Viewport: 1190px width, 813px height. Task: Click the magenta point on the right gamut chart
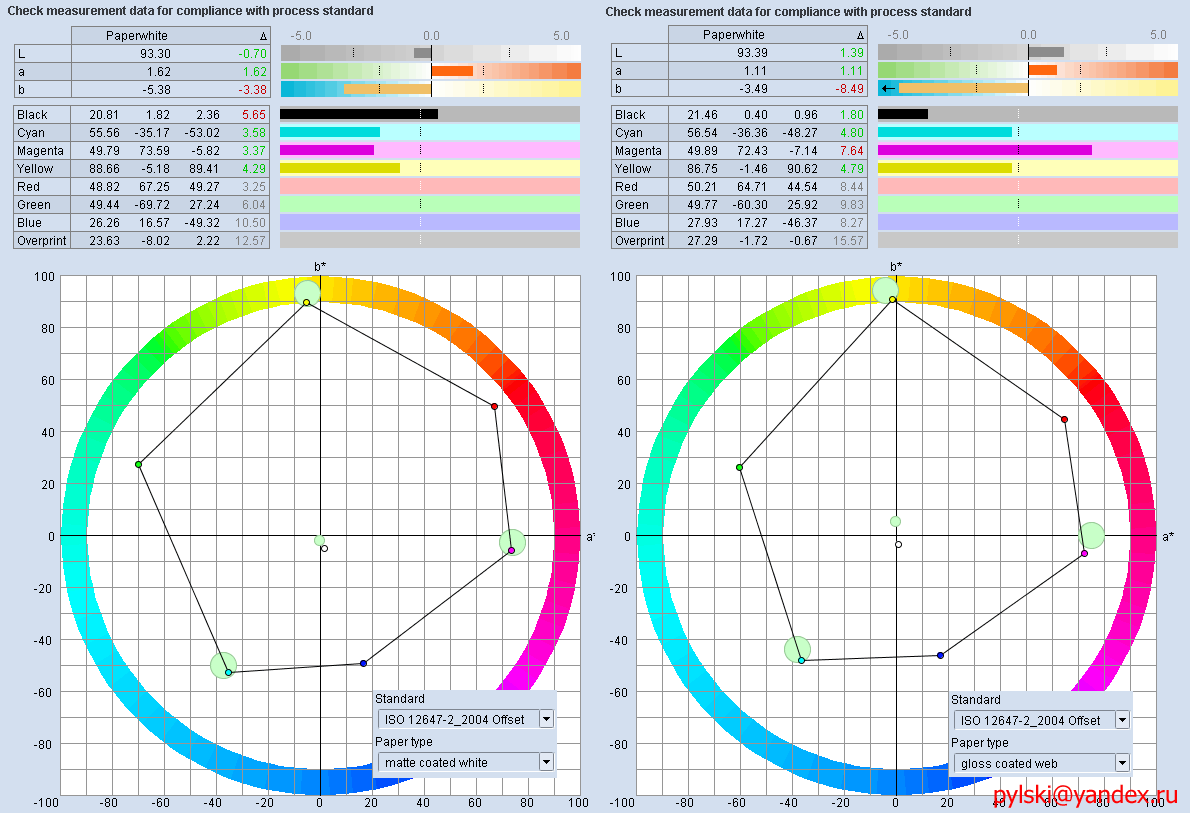pyautogui.click(x=1084, y=553)
